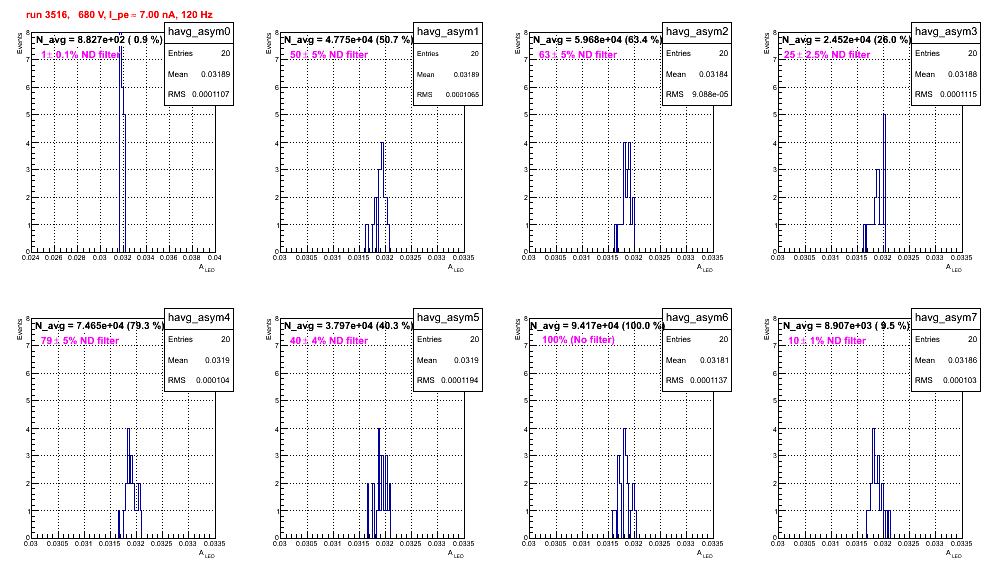Click the magenta 25± 2.5% ND filter text
This screenshot has height=572, width=996.
click(827, 55)
